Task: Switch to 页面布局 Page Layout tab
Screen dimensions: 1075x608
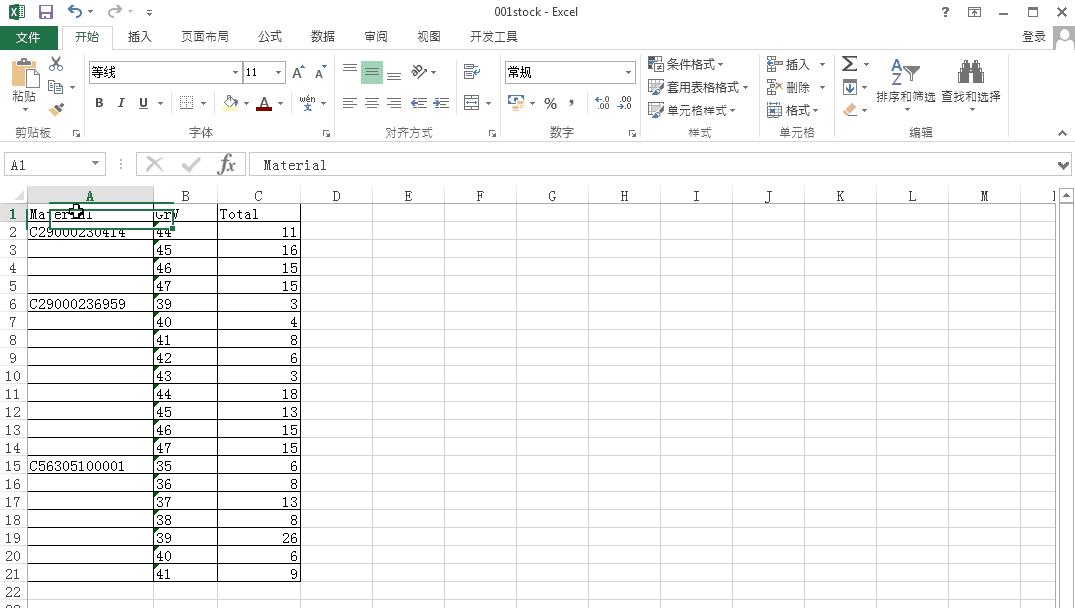Action: pos(204,37)
